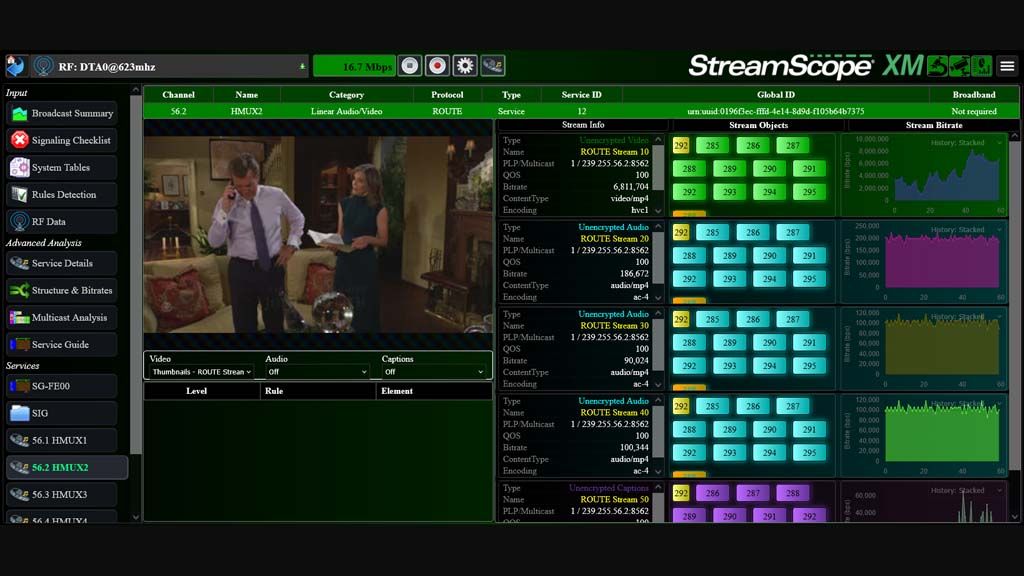
Task: Click the first green icon beside XM logo
Action: tap(938, 66)
